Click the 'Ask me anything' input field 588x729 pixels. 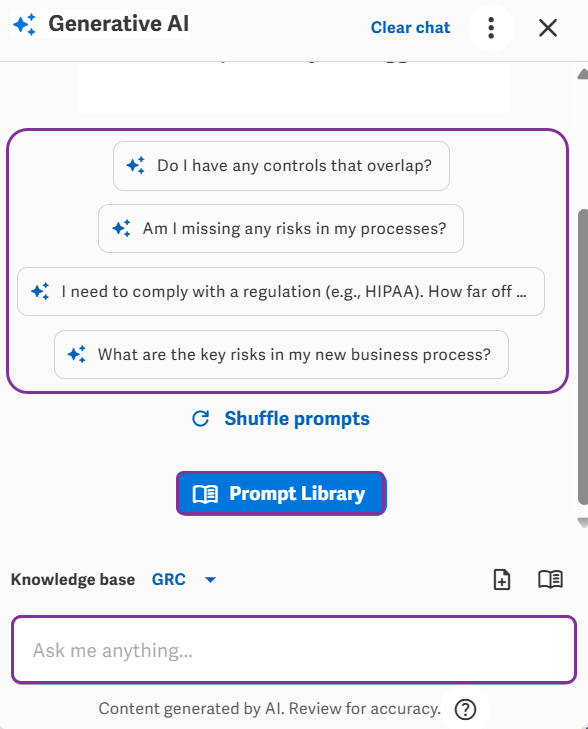(294, 650)
